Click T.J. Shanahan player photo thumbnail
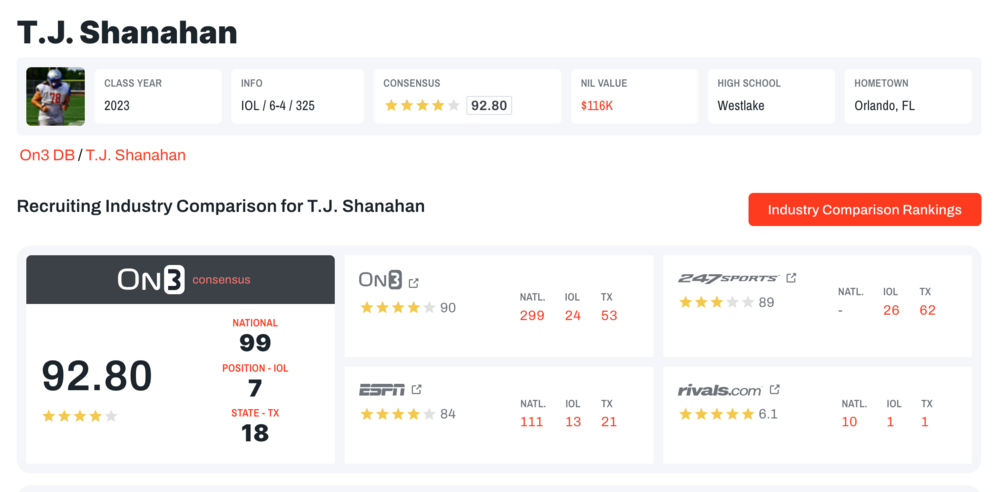Image resolution: width=1000 pixels, height=492 pixels. point(56,96)
